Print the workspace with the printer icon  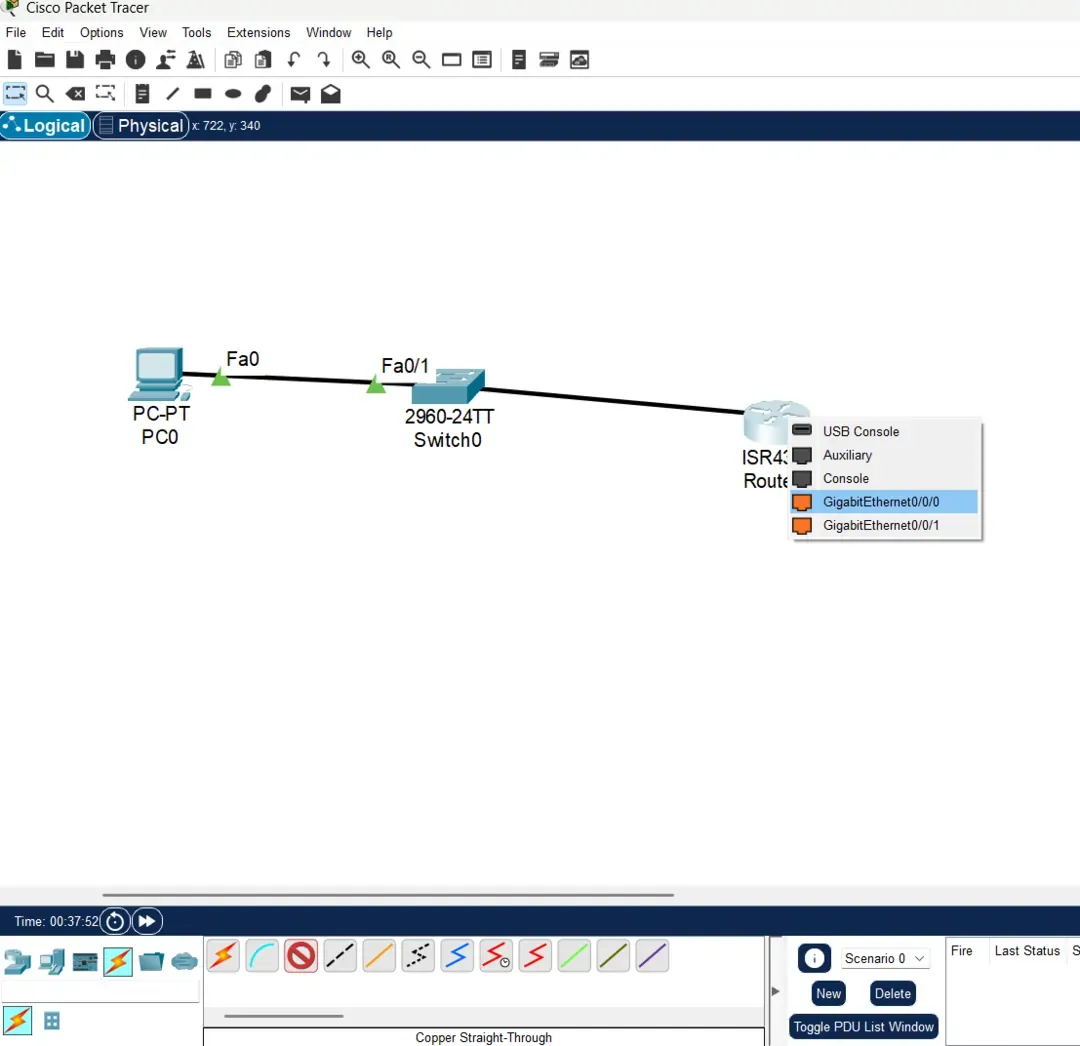click(x=105, y=60)
